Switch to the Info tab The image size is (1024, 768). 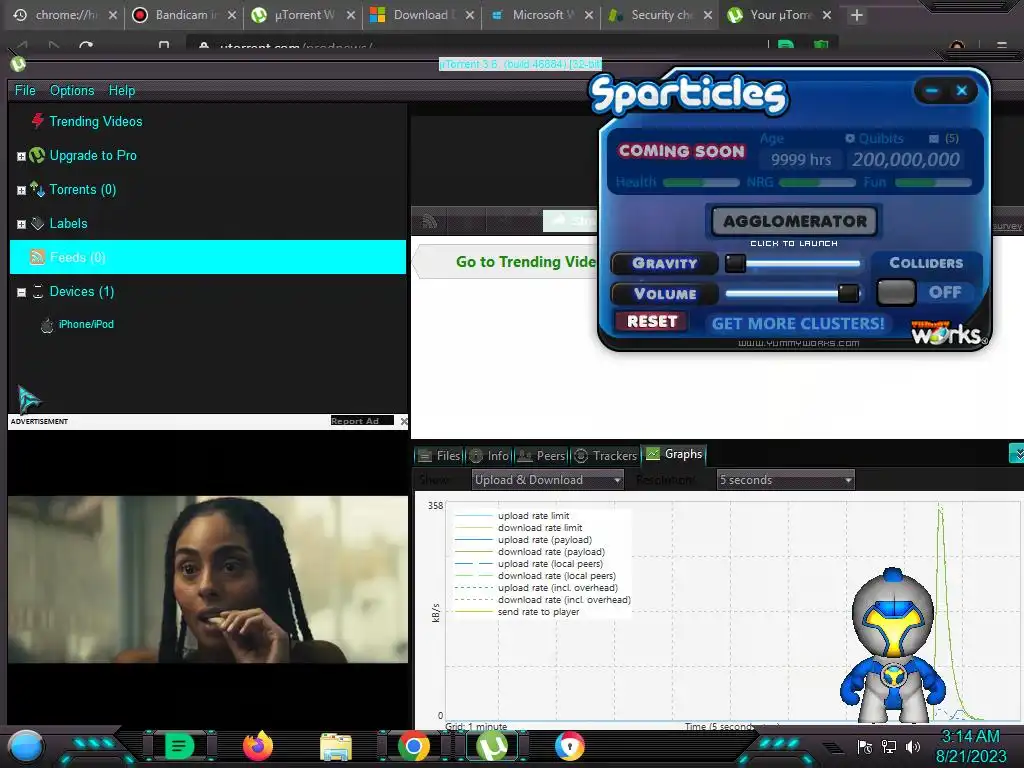(490, 455)
